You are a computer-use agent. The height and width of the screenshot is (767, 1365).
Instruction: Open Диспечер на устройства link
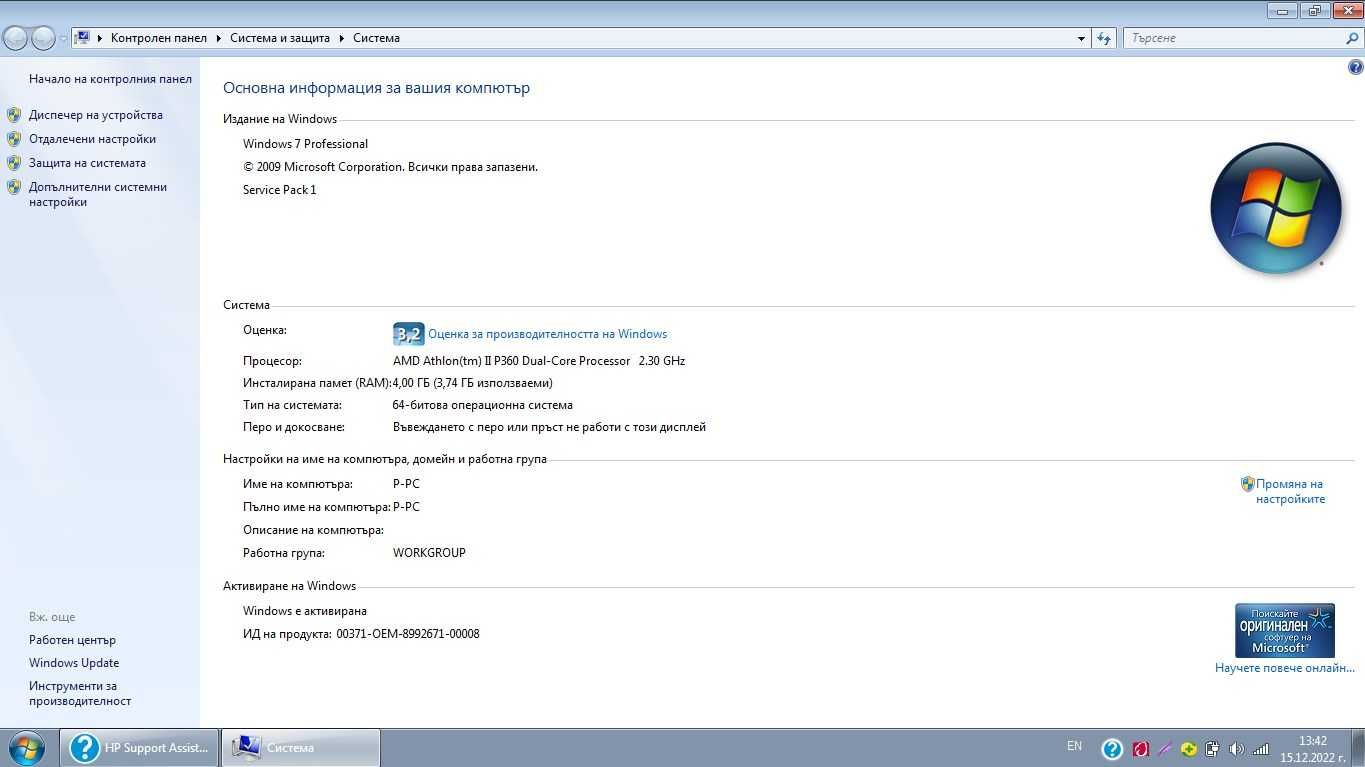tap(95, 115)
